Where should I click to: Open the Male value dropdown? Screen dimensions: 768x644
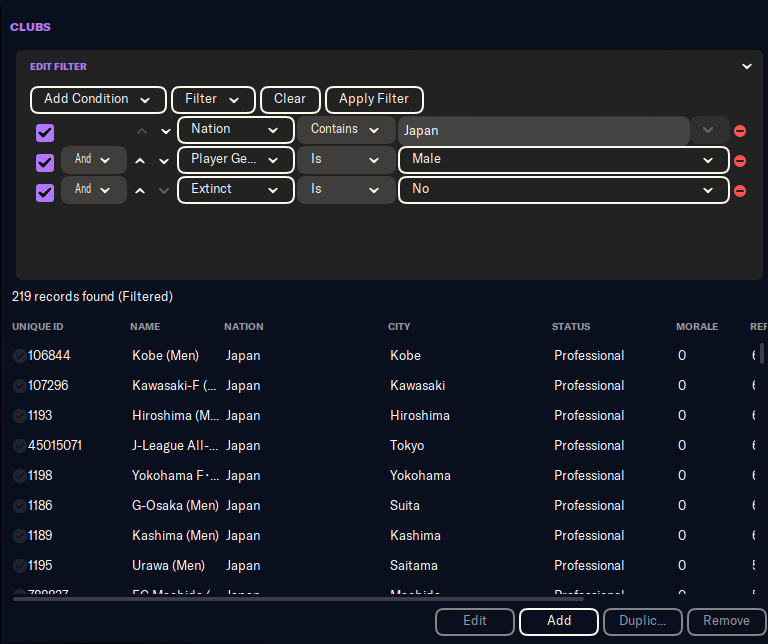click(x=563, y=160)
